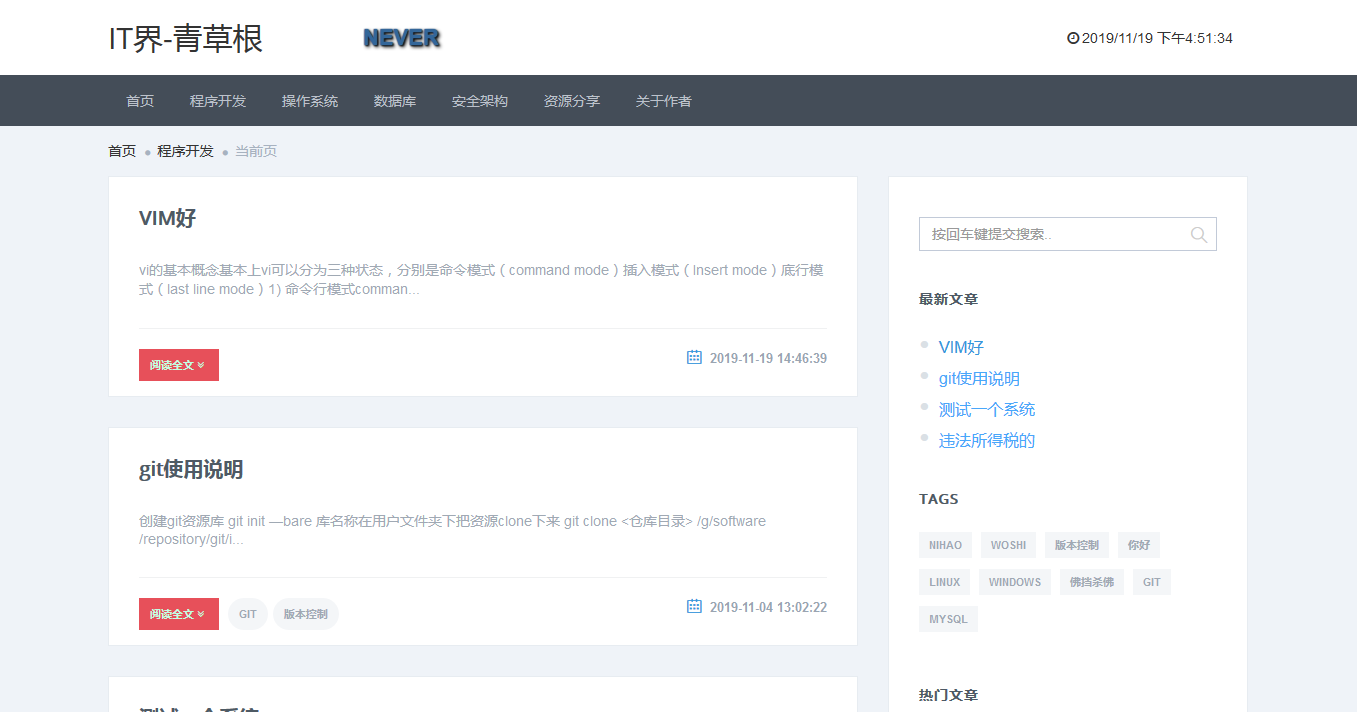Image resolution: width=1357 pixels, height=712 pixels.
Task: Select the WOSHI tag in TAGS
Action: [1008, 545]
